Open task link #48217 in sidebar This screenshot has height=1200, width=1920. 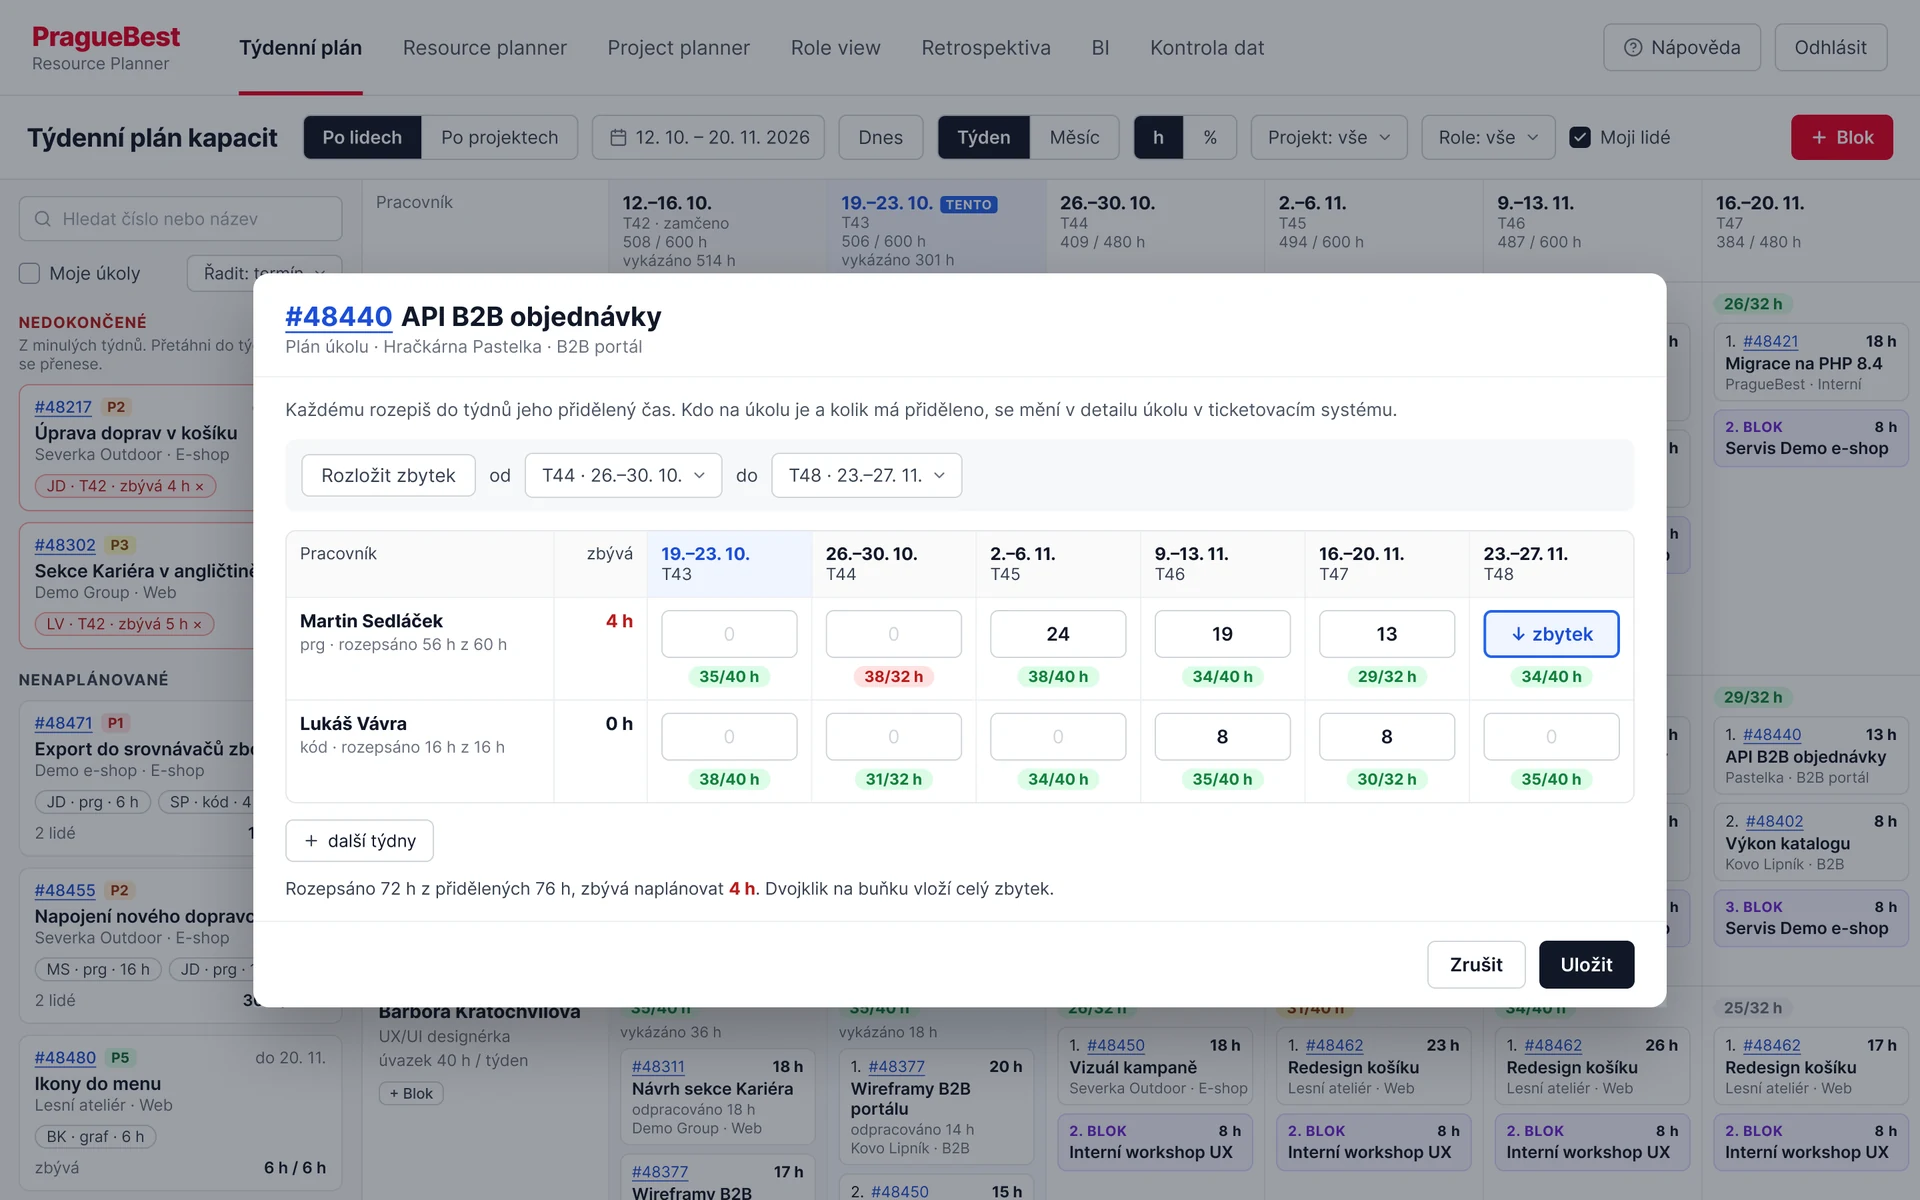pyautogui.click(x=63, y=407)
